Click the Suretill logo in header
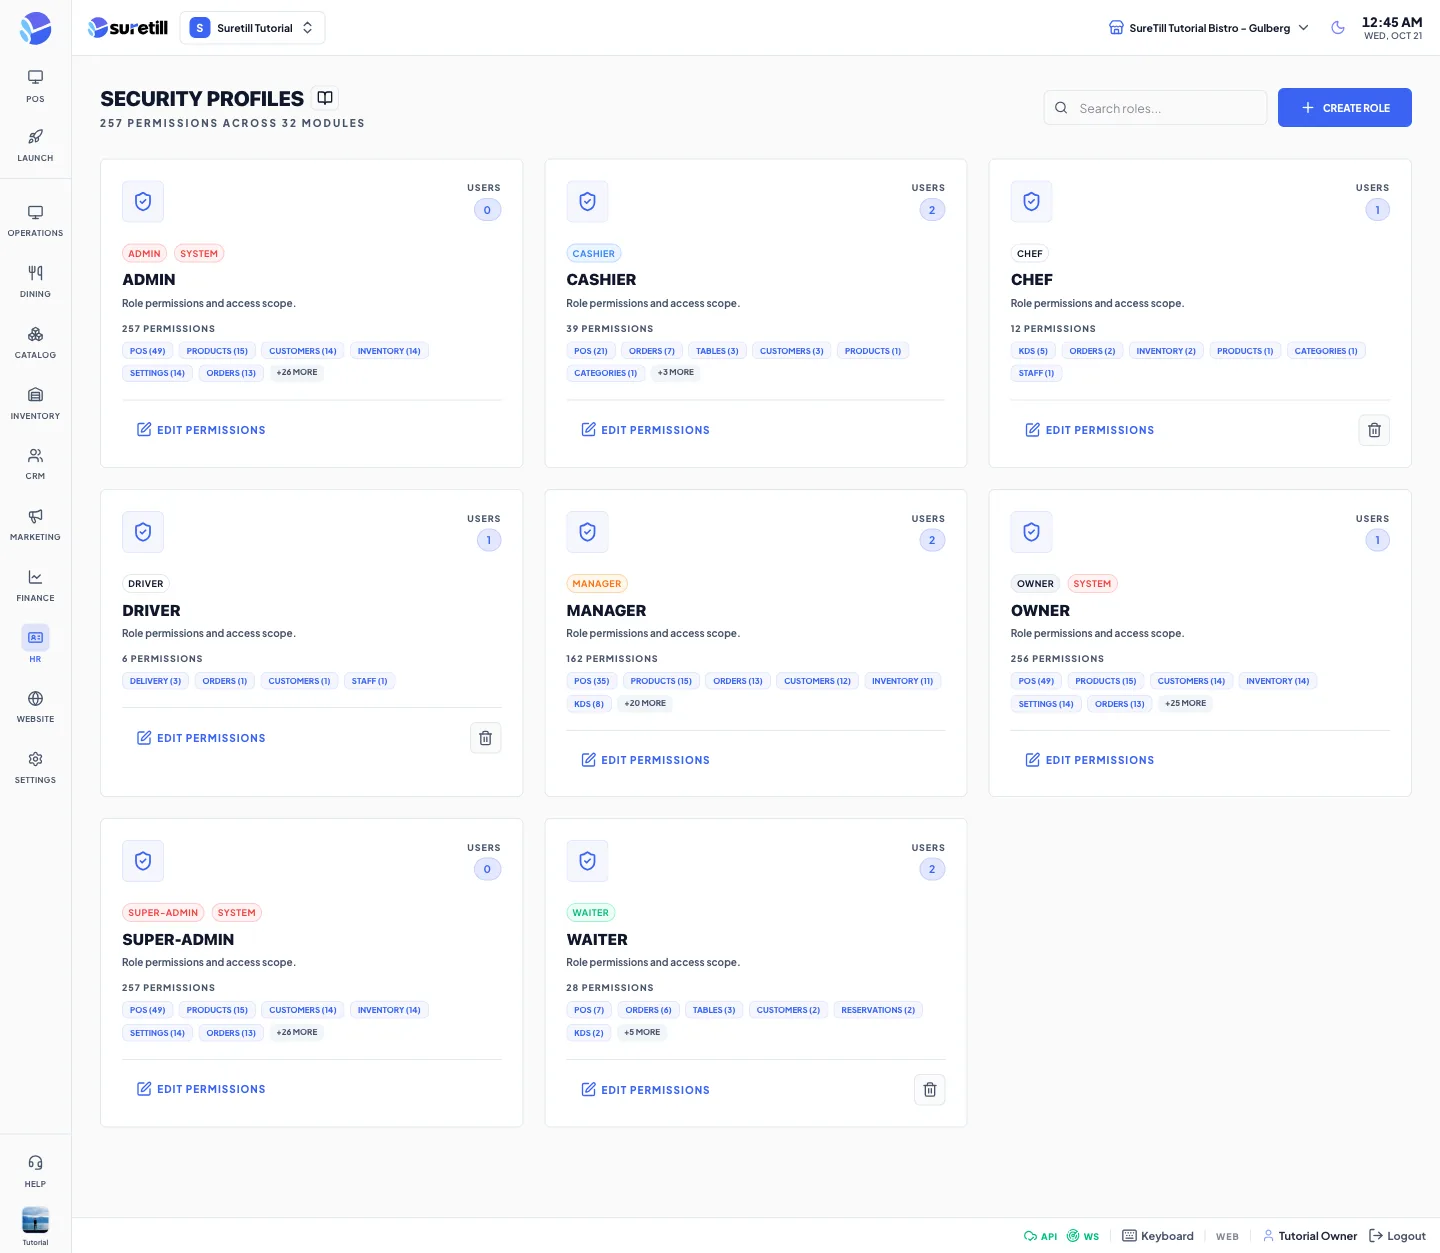Viewport: 1440px width, 1253px height. click(128, 28)
